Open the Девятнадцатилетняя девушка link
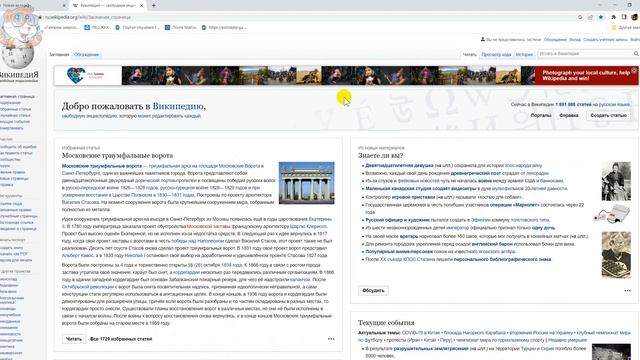640x360 pixels. click(x=399, y=166)
